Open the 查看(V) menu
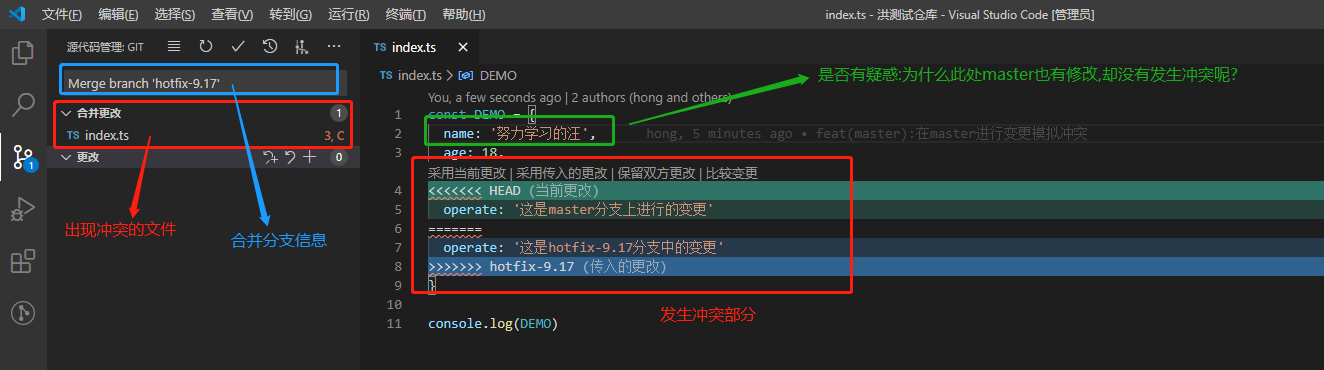This screenshot has height=370, width=1324. click(232, 15)
